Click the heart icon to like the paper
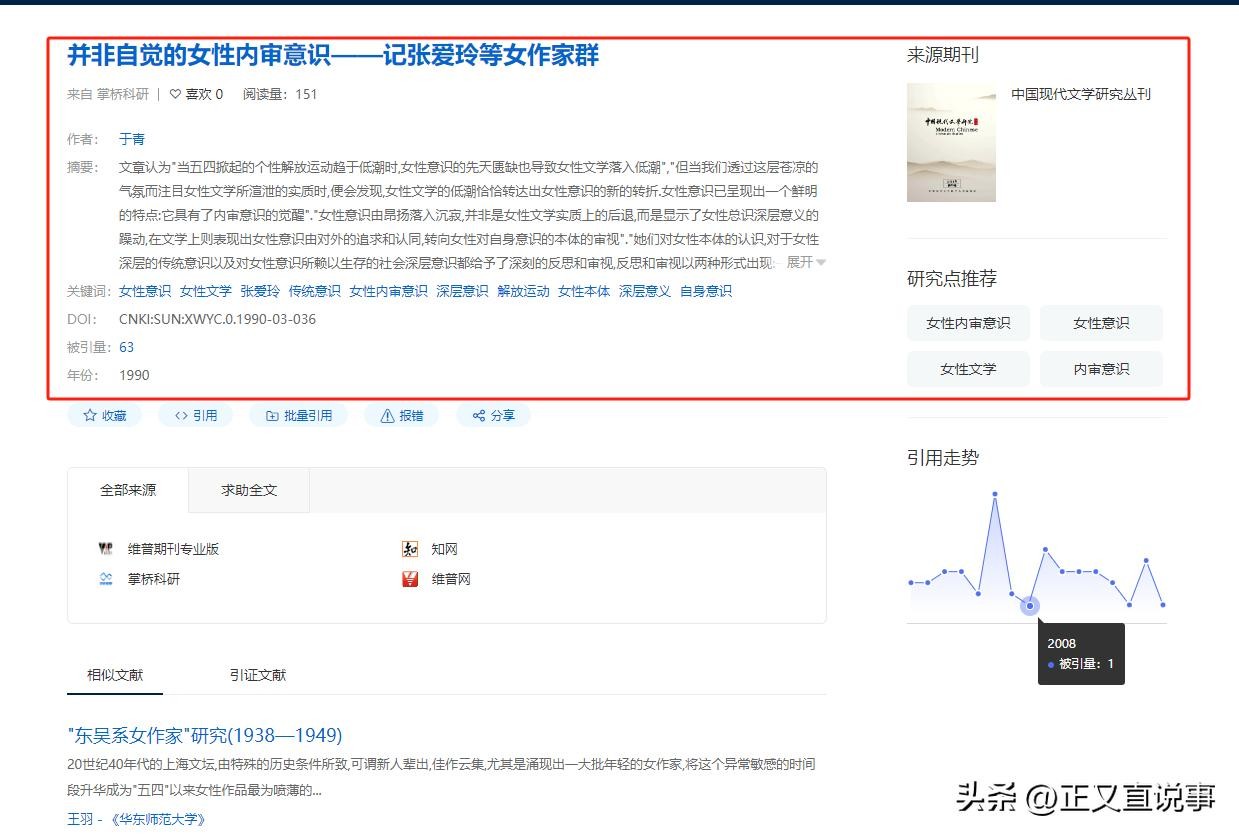The height and width of the screenshot is (837, 1239). pos(176,94)
